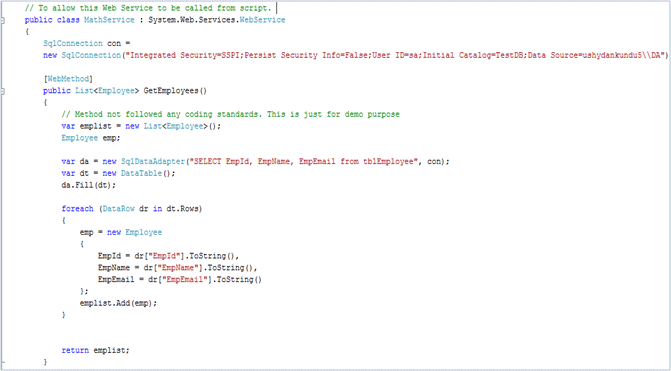The width and height of the screenshot is (671, 371).
Task: Click the 'da.Fill(dt);' statement
Action: pyautogui.click(x=89, y=185)
